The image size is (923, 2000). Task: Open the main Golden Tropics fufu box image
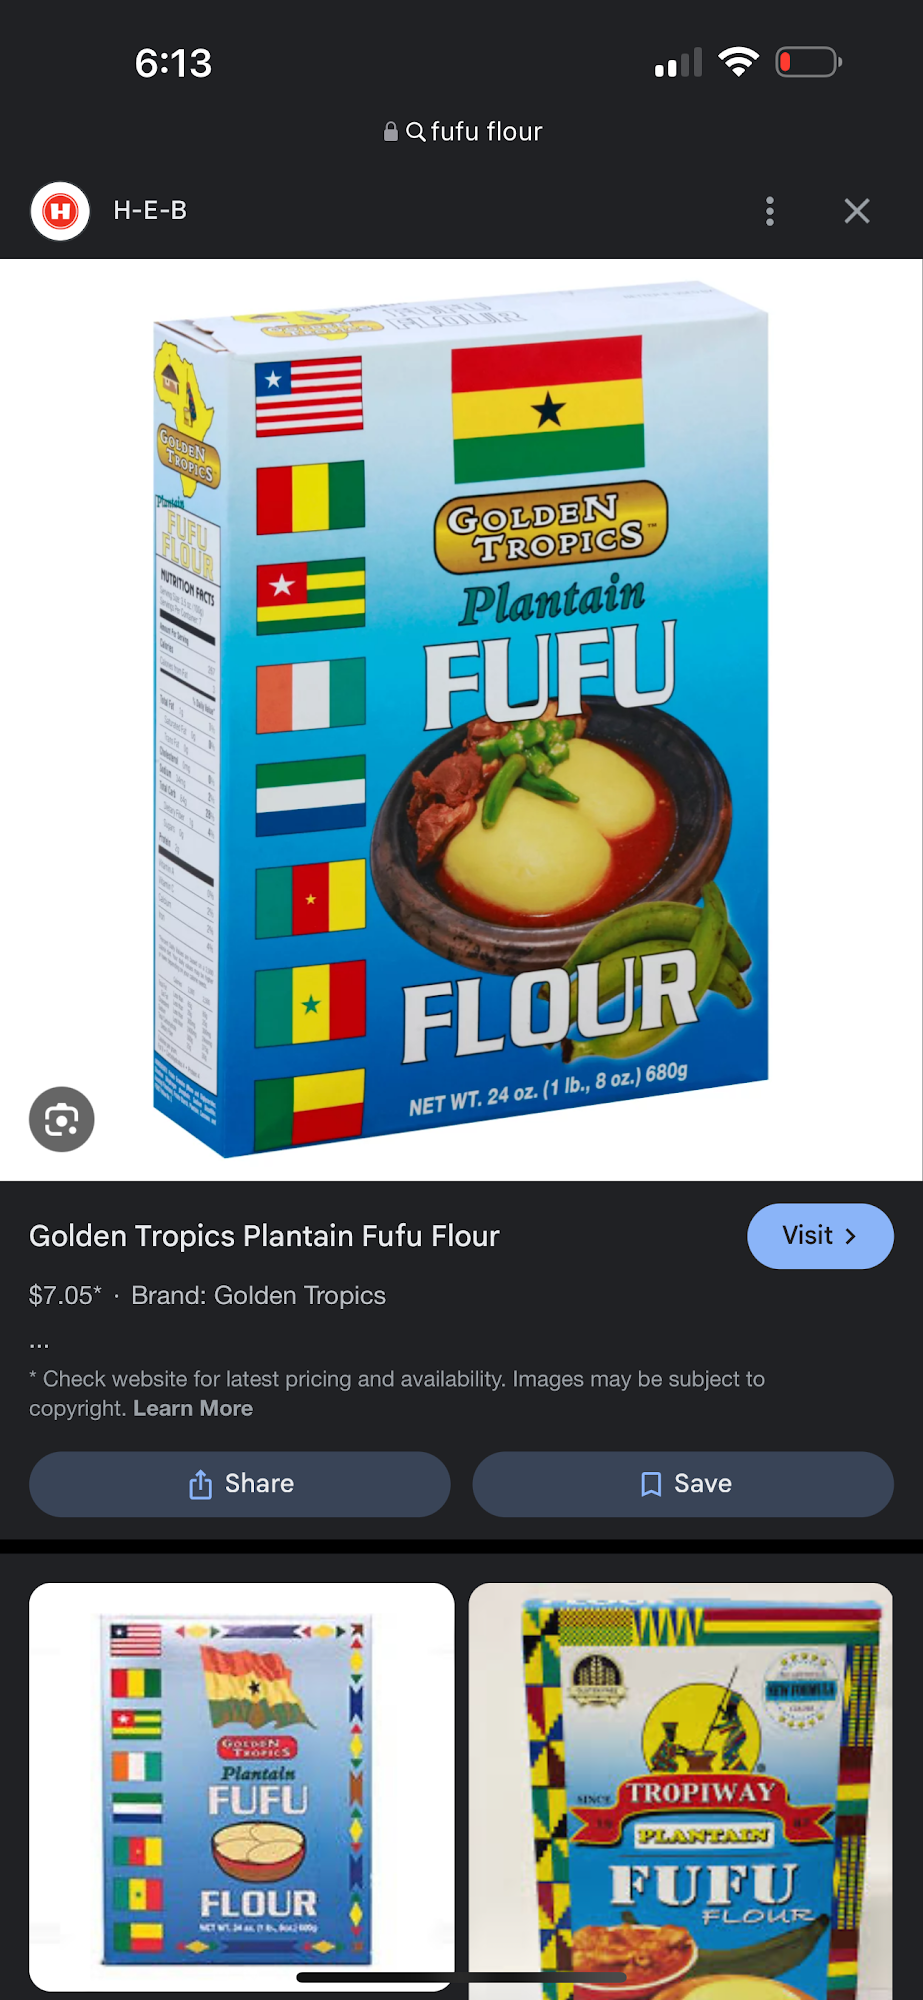point(461,720)
